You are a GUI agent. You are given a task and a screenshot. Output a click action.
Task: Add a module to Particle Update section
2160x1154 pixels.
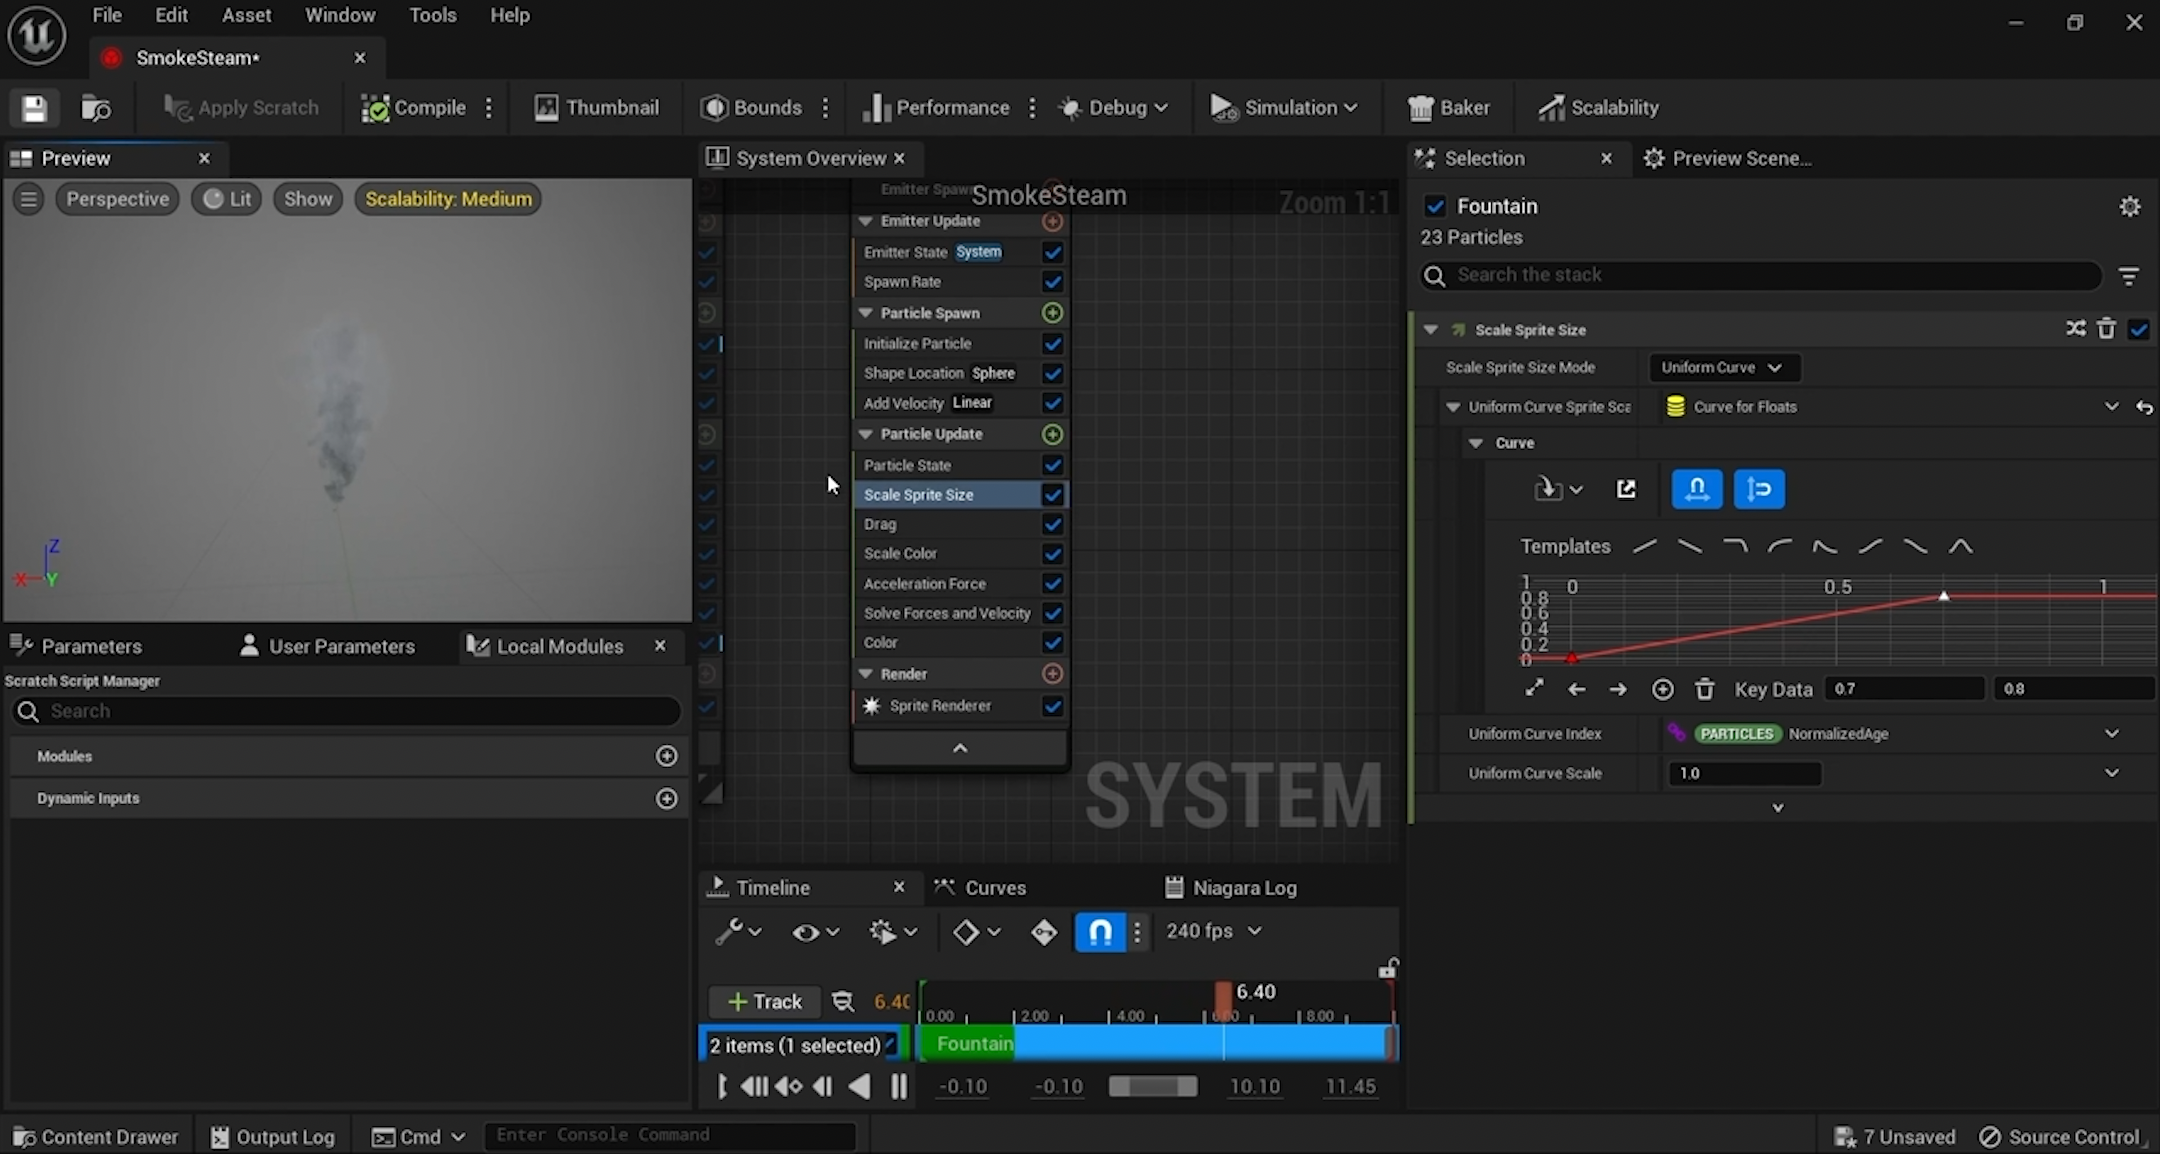click(x=1052, y=434)
